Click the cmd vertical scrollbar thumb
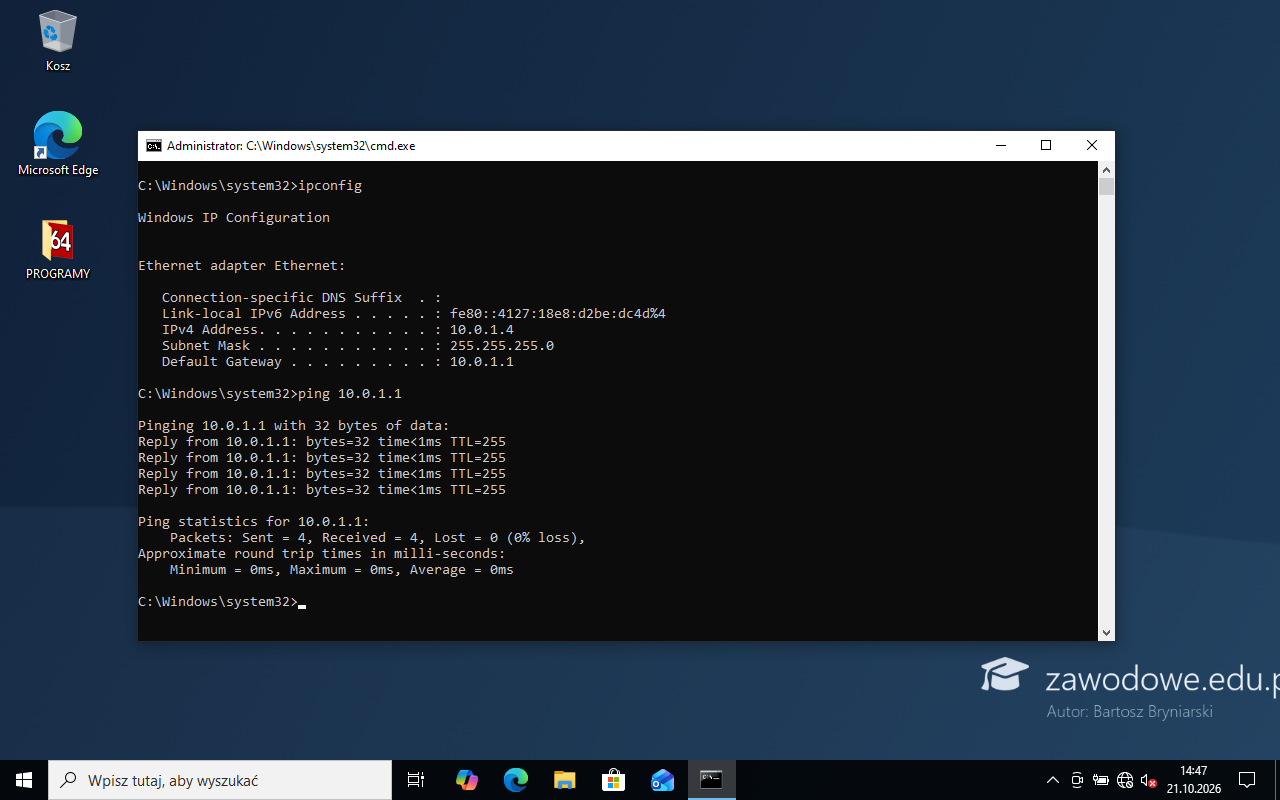Viewport: 1280px width, 800px height. pyautogui.click(x=1106, y=187)
